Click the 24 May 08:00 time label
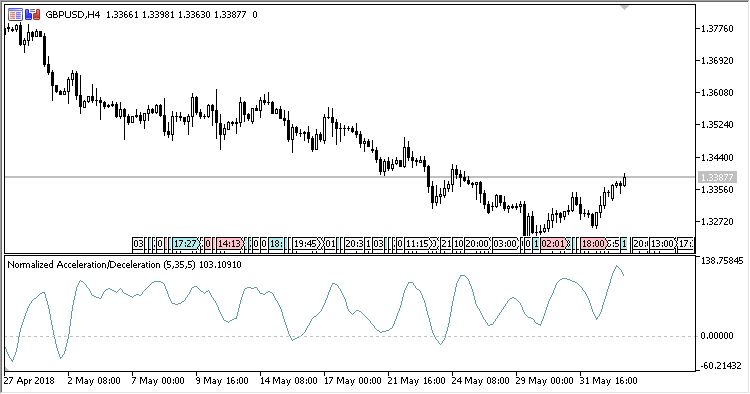This screenshot has width=750, height=394. coord(481,381)
